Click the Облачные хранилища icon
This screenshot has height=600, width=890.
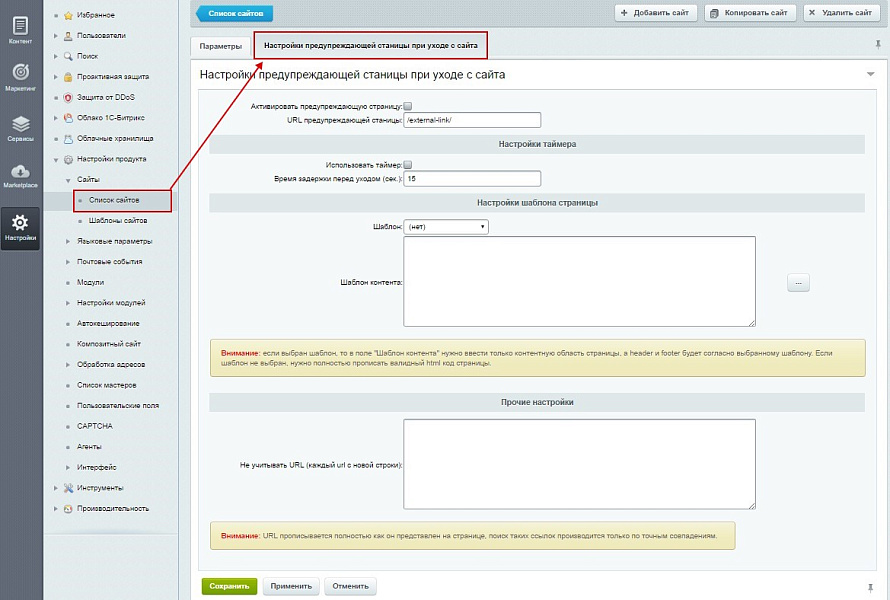coord(68,139)
